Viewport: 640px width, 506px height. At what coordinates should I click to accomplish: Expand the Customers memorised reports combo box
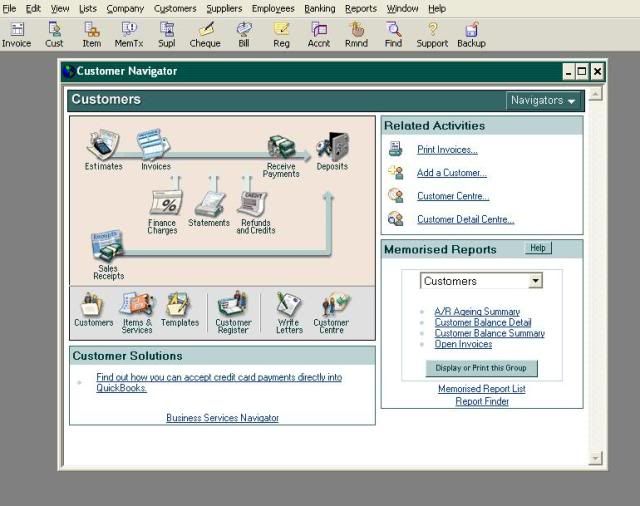[535, 281]
